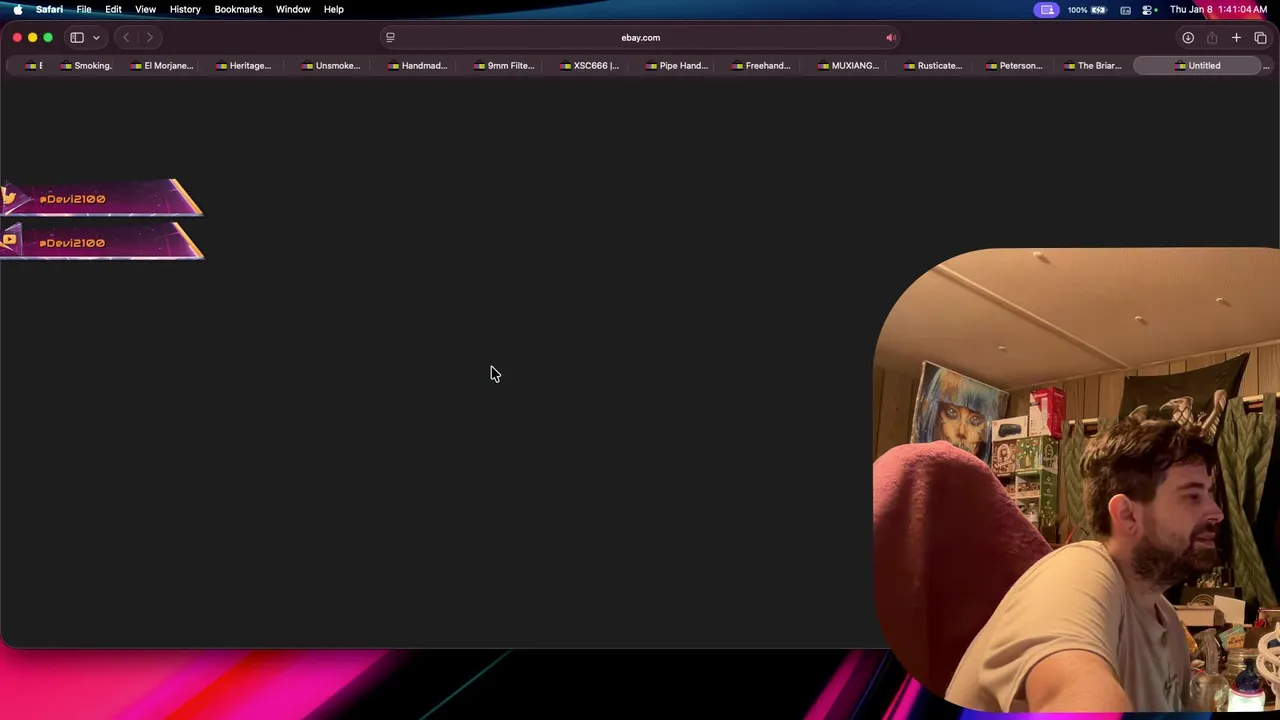Switch to the El Morjane tab
Screen dimensions: 1280x720
click(161, 65)
